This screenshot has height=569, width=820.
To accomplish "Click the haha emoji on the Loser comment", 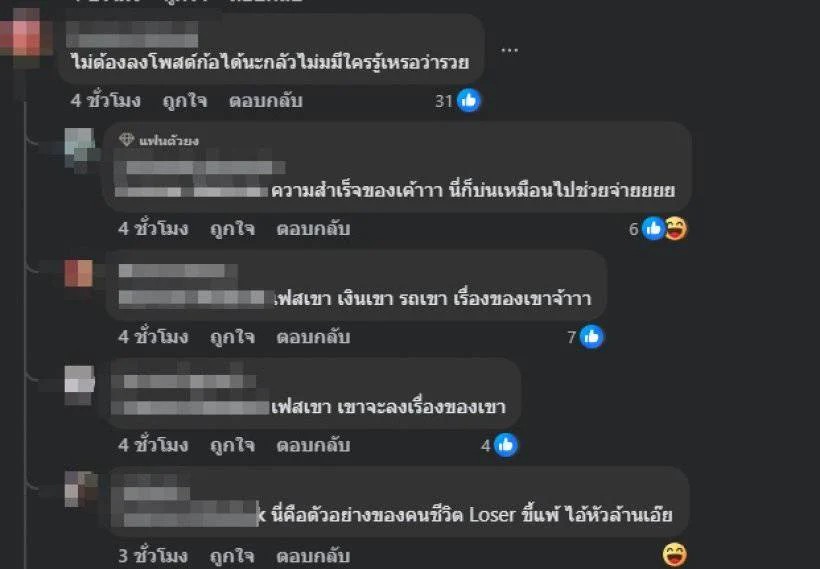I will click(675, 555).
